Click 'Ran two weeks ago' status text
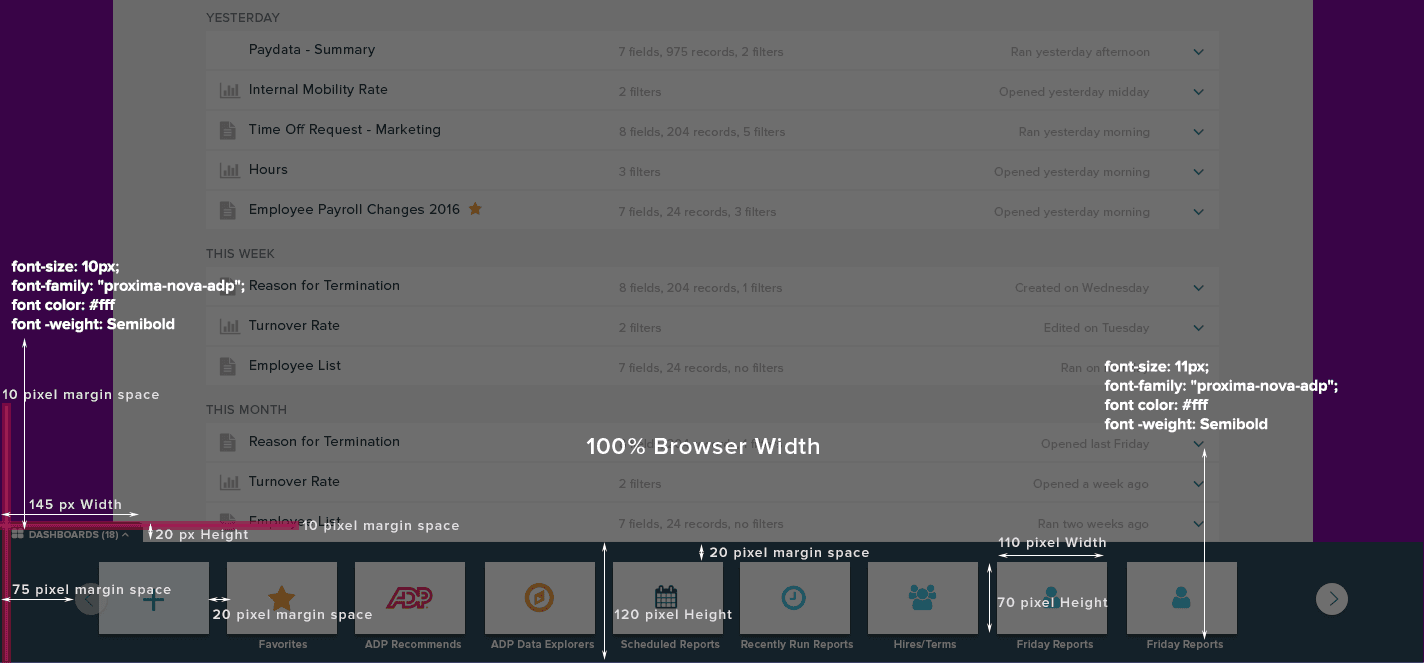 tap(1093, 524)
